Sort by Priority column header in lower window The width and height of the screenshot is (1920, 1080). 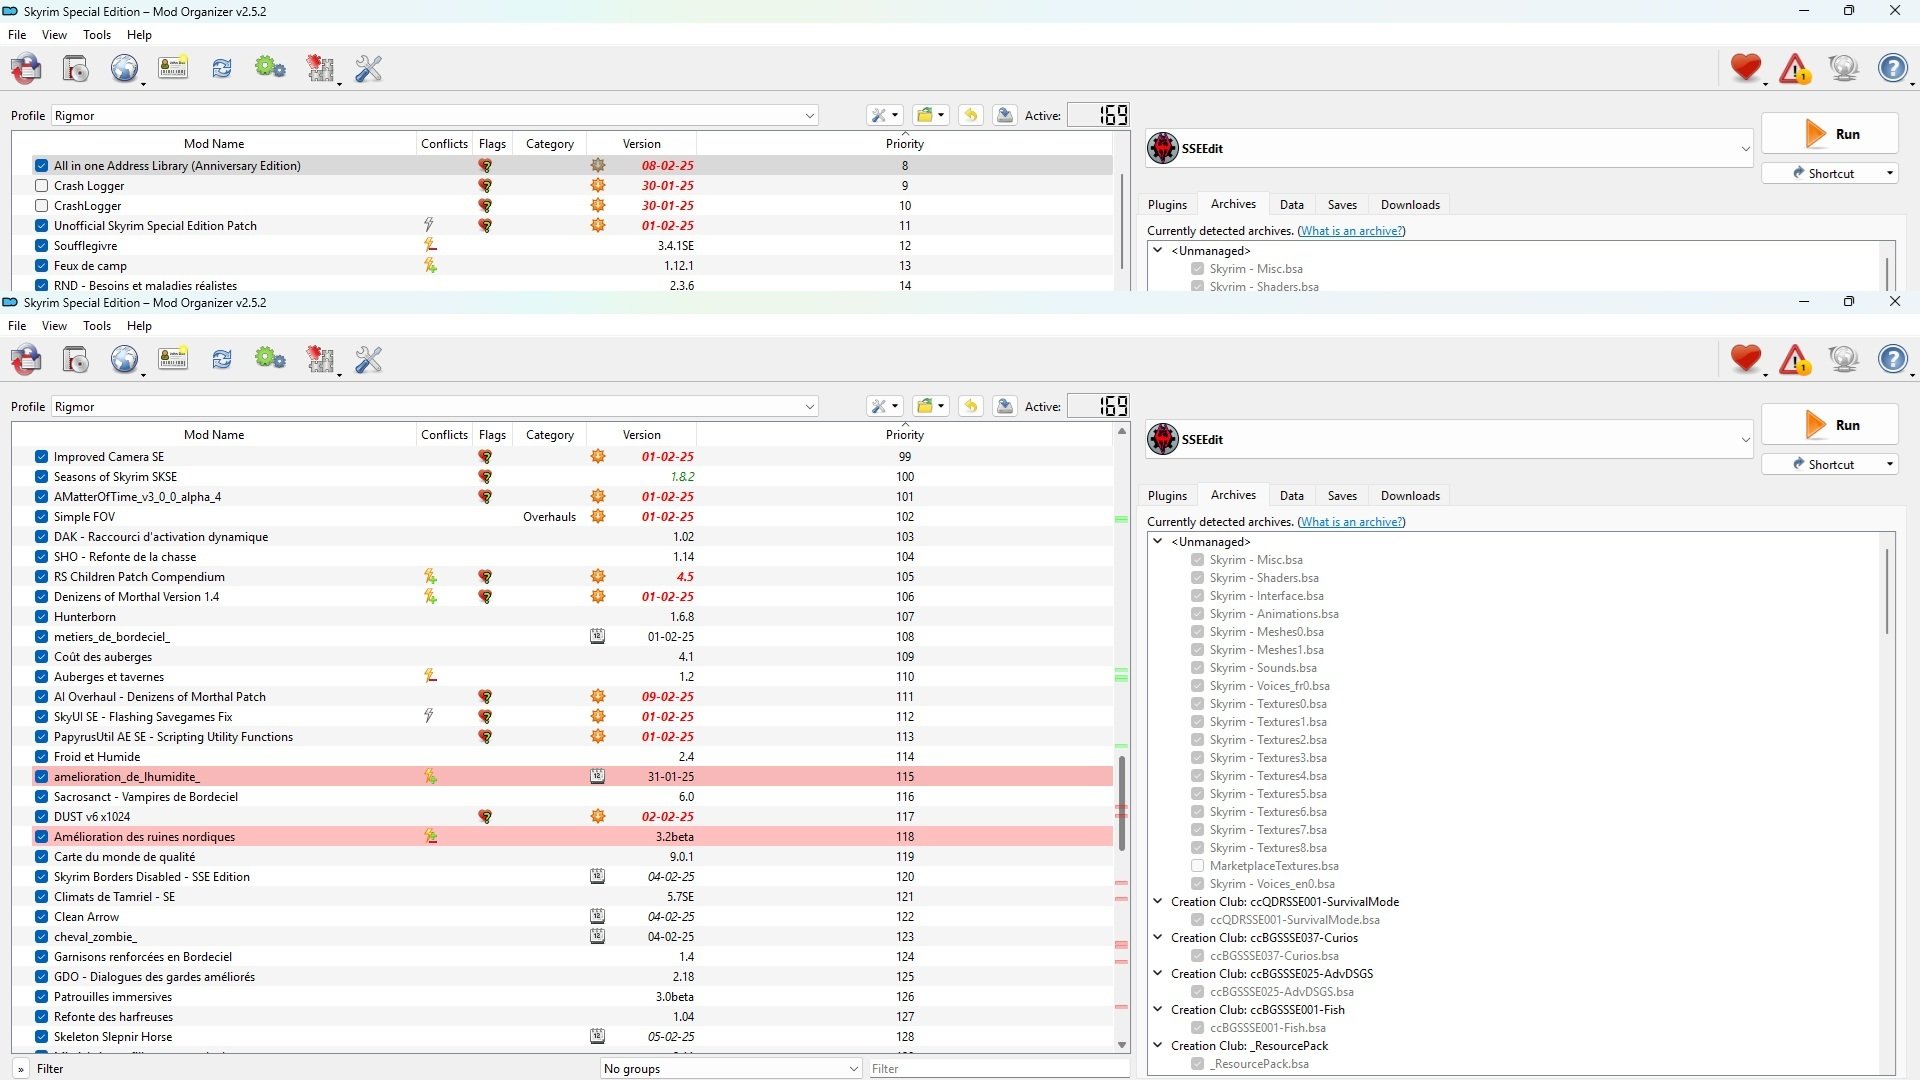[904, 434]
